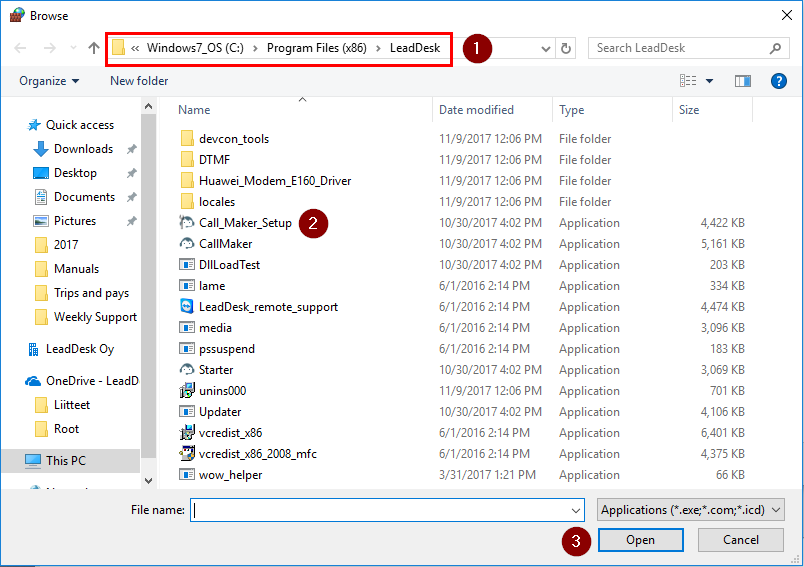
Task: Open the view options dropdown arrow
Action: [709, 81]
